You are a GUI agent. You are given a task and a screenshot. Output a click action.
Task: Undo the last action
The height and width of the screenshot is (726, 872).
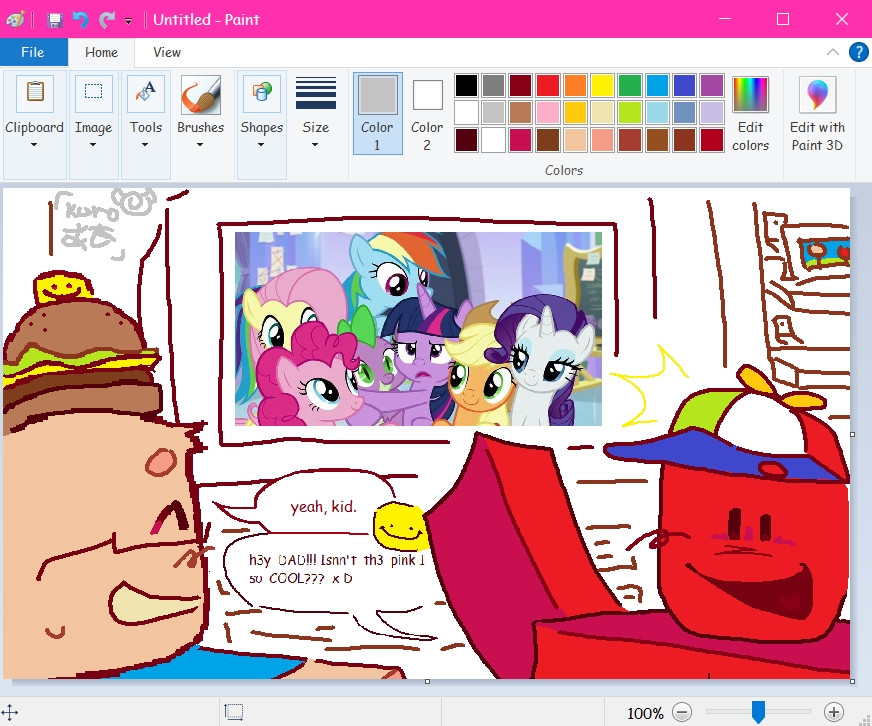tap(81, 20)
